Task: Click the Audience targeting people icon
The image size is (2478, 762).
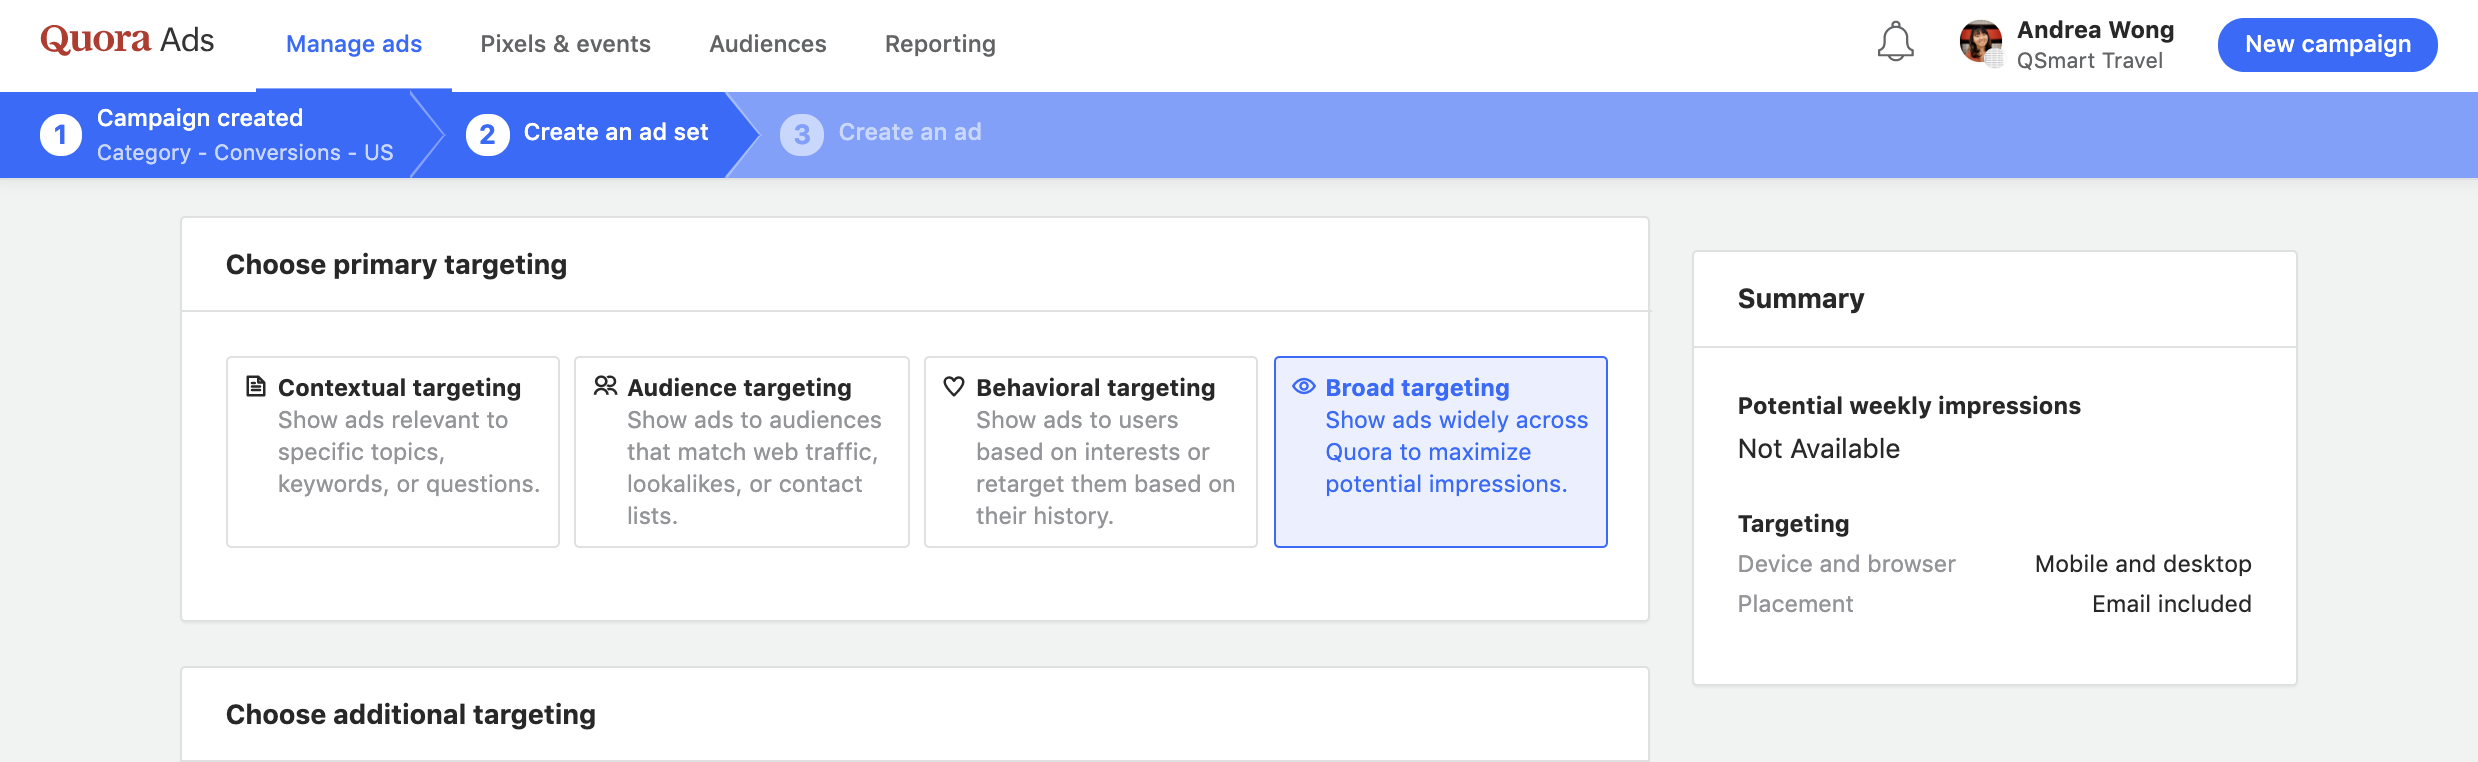Action: point(605,386)
